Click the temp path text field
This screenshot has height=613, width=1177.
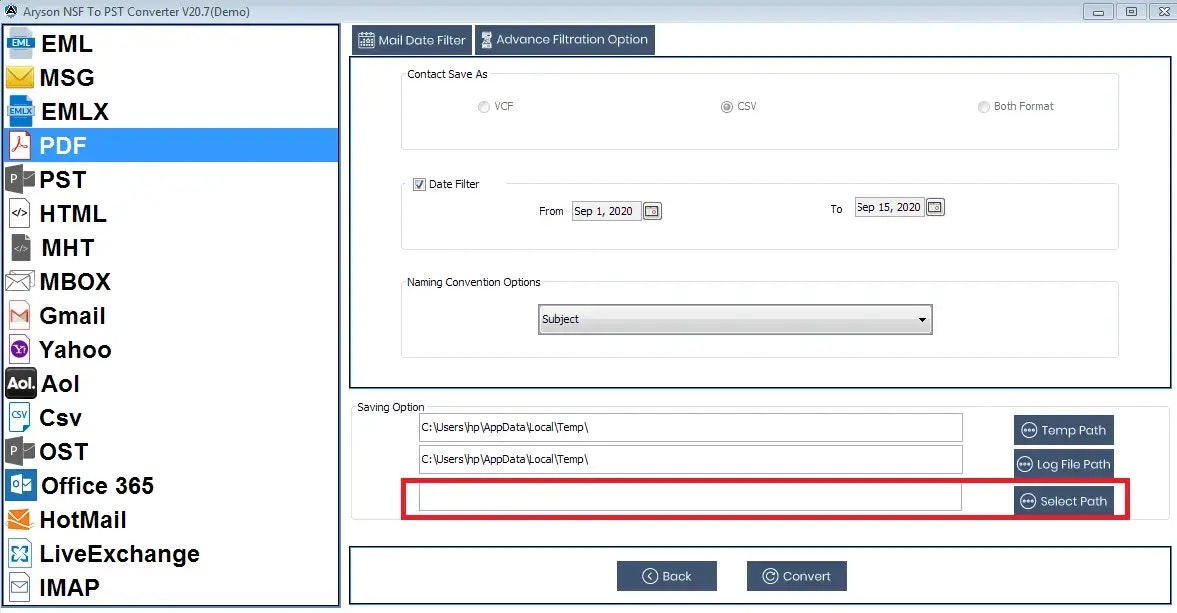pos(691,428)
